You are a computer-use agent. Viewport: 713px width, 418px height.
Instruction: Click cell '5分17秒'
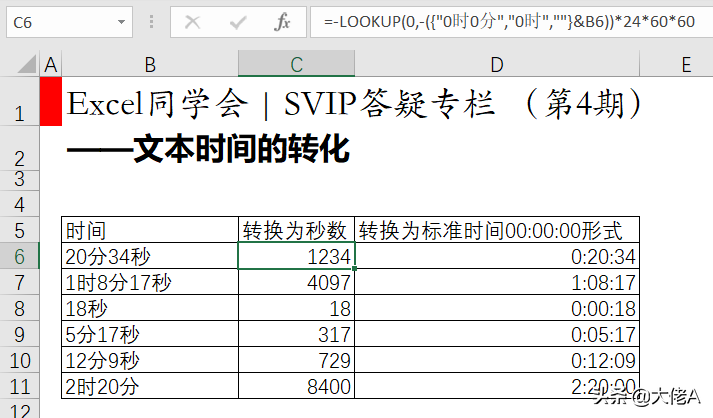point(150,333)
